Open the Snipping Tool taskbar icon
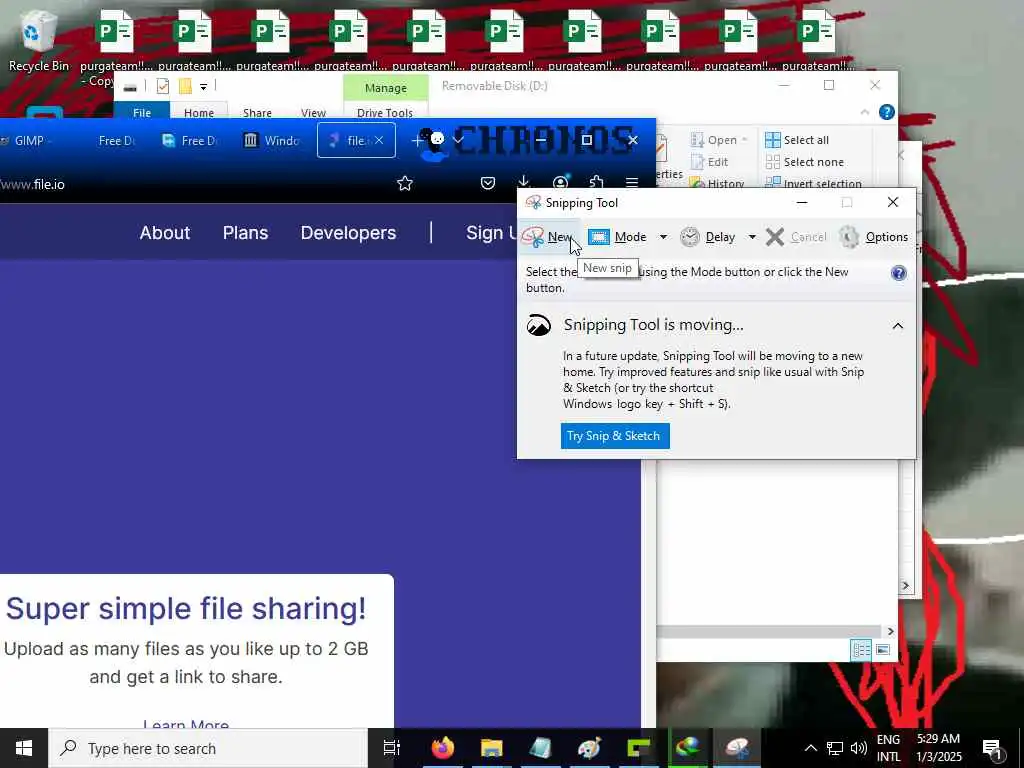This screenshot has height=768, width=1024. click(737, 748)
